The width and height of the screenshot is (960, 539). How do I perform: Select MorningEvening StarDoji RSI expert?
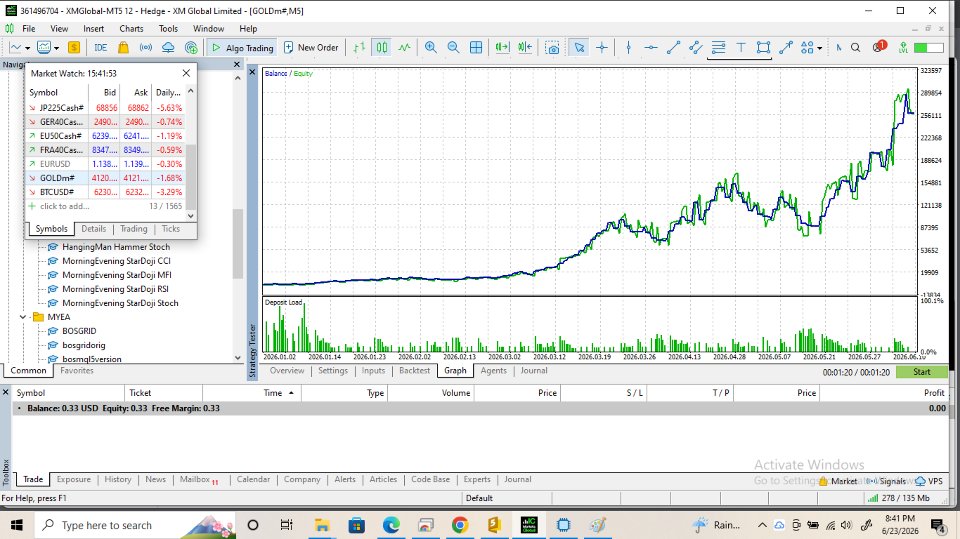click(115, 288)
